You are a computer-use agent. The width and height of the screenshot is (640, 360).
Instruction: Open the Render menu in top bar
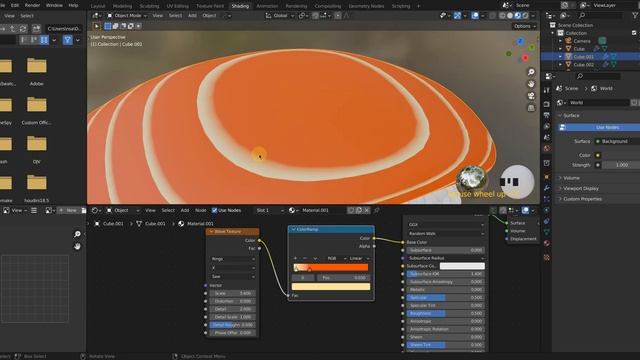tap(32, 5)
